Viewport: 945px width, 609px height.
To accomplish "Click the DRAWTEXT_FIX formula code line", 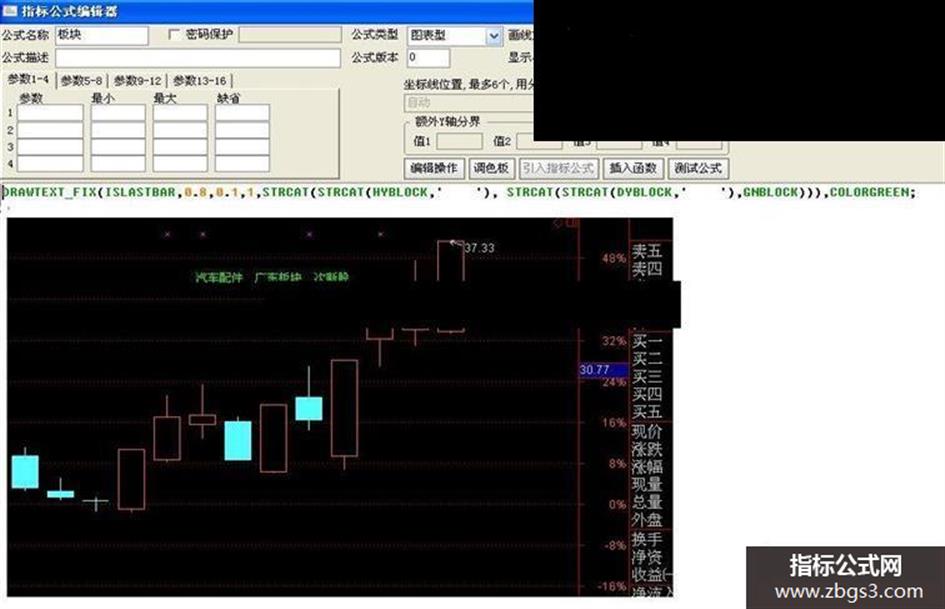I will [x=459, y=192].
